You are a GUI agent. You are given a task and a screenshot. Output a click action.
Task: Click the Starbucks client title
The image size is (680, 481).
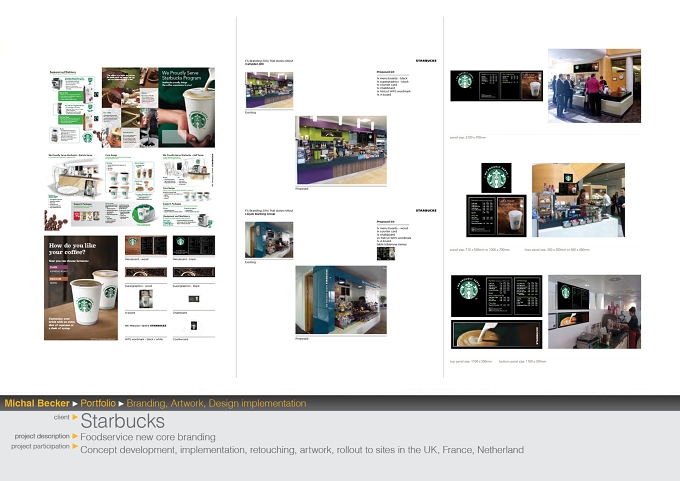[123, 421]
